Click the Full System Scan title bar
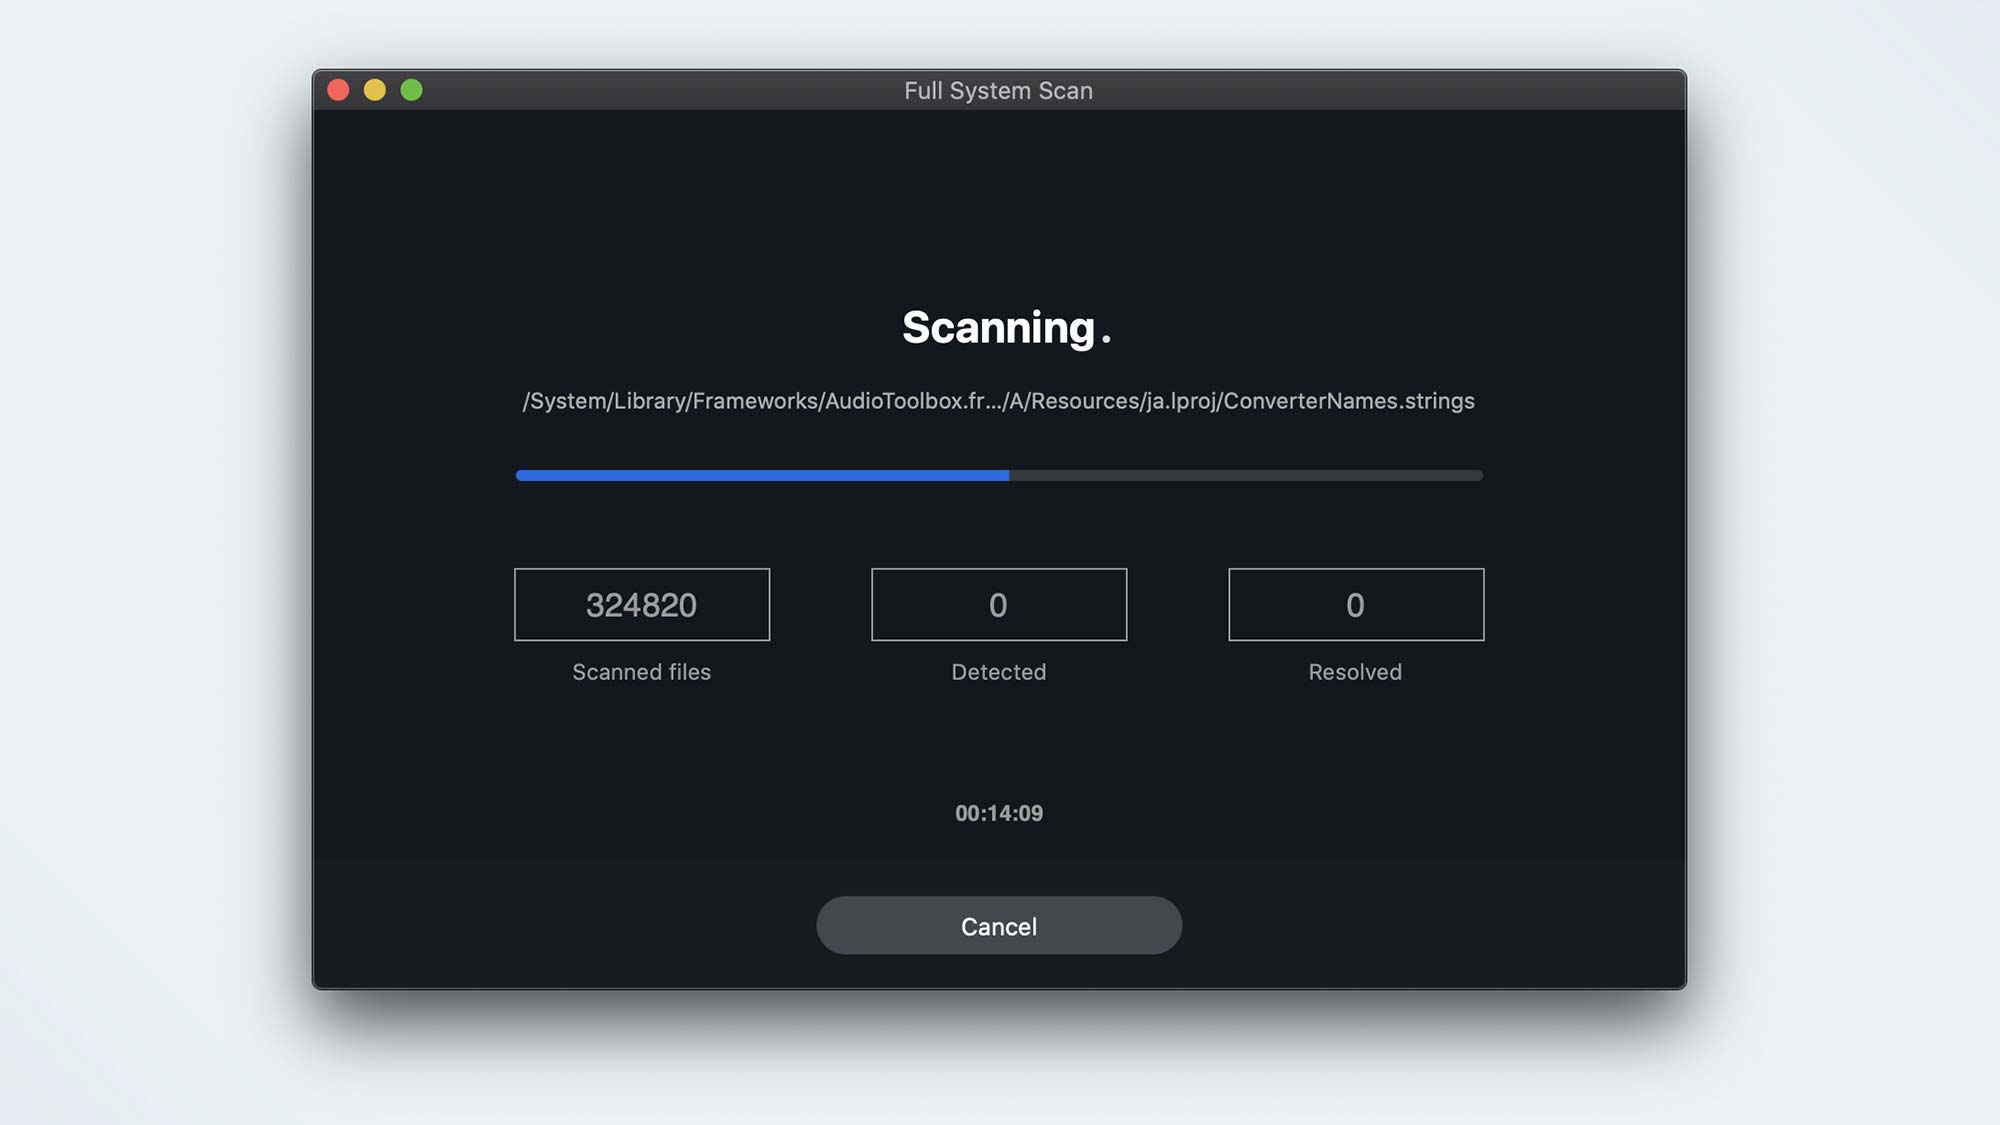This screenshot has width=2000, height=1125. (999, 88)
